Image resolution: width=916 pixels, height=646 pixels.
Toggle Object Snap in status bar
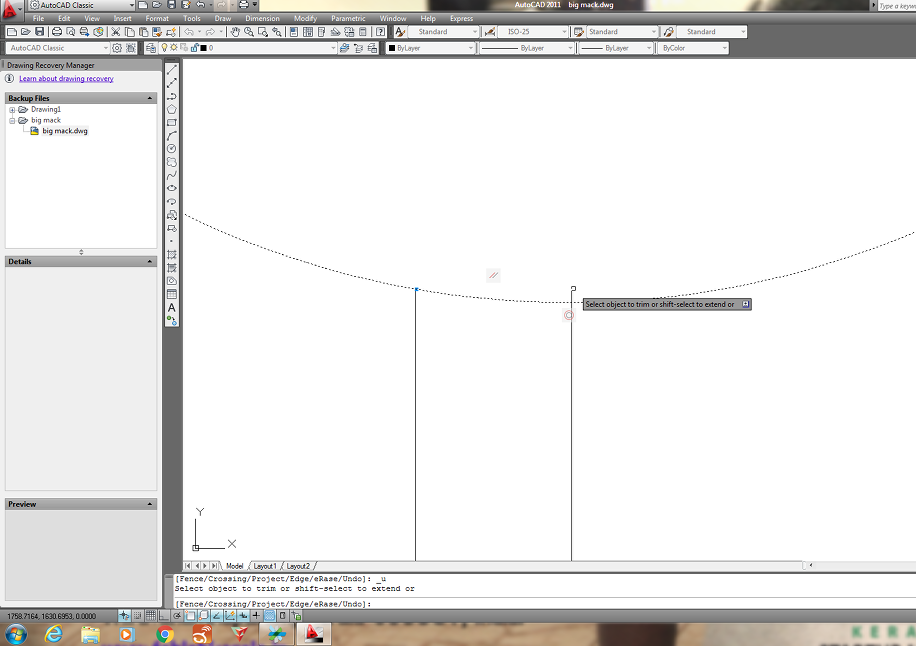click(x=190, y=616)
